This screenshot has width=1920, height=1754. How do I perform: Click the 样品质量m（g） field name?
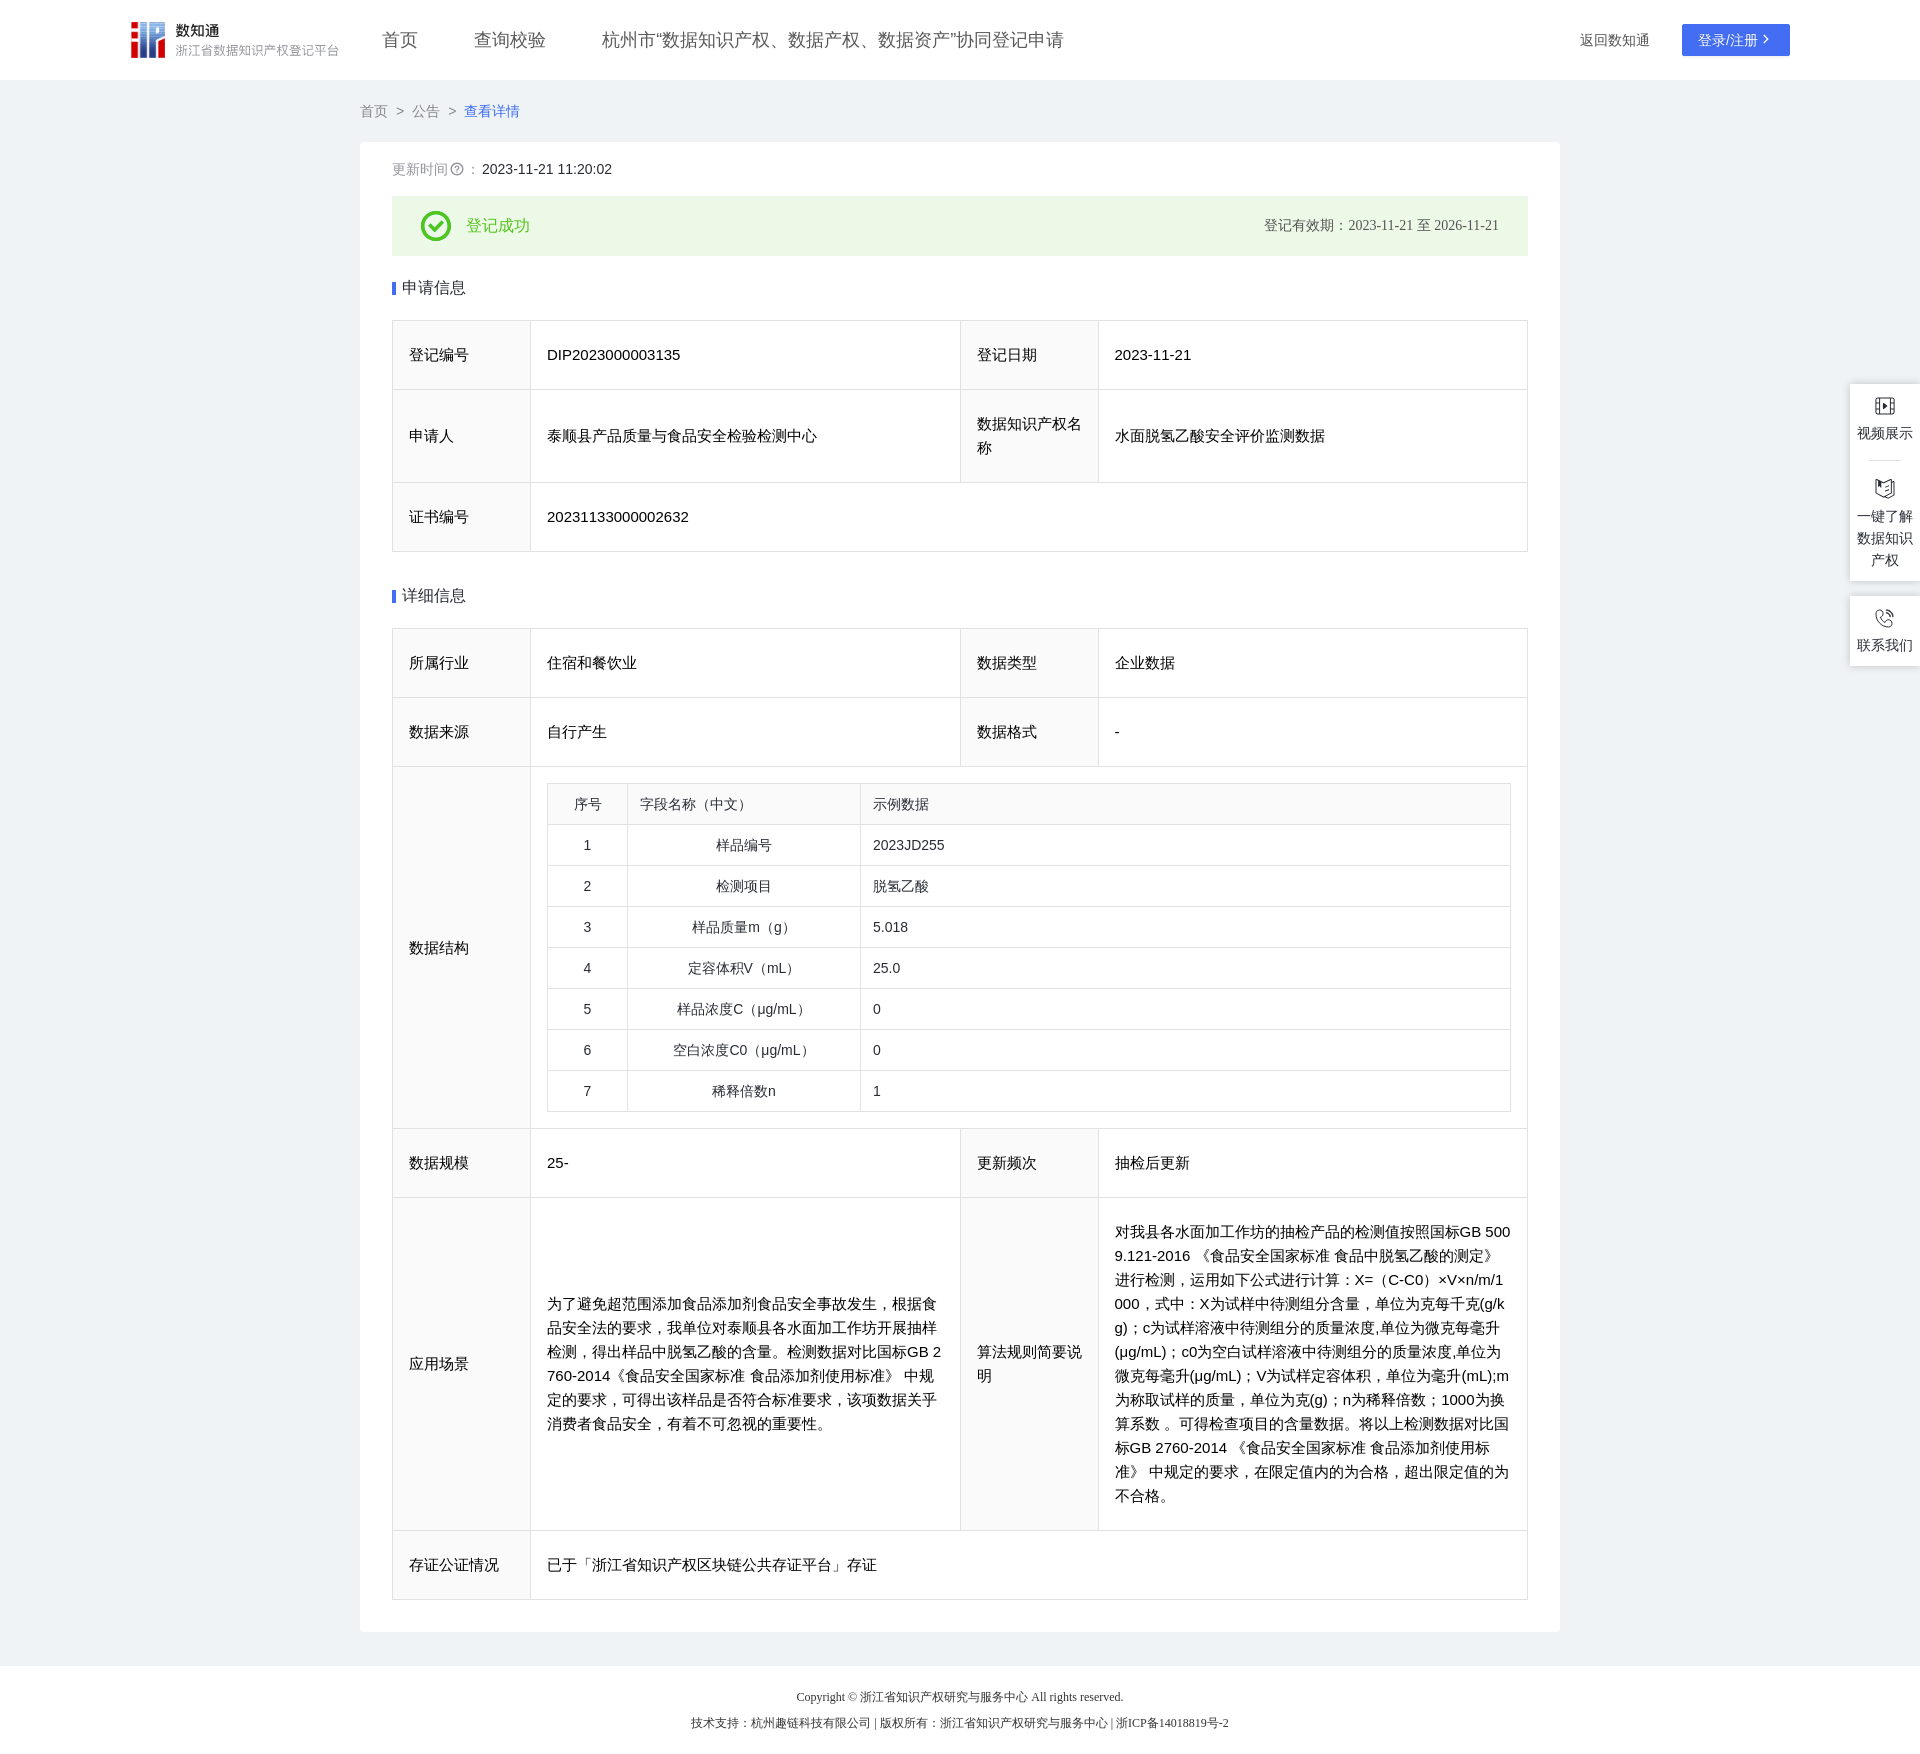point(743,927)
